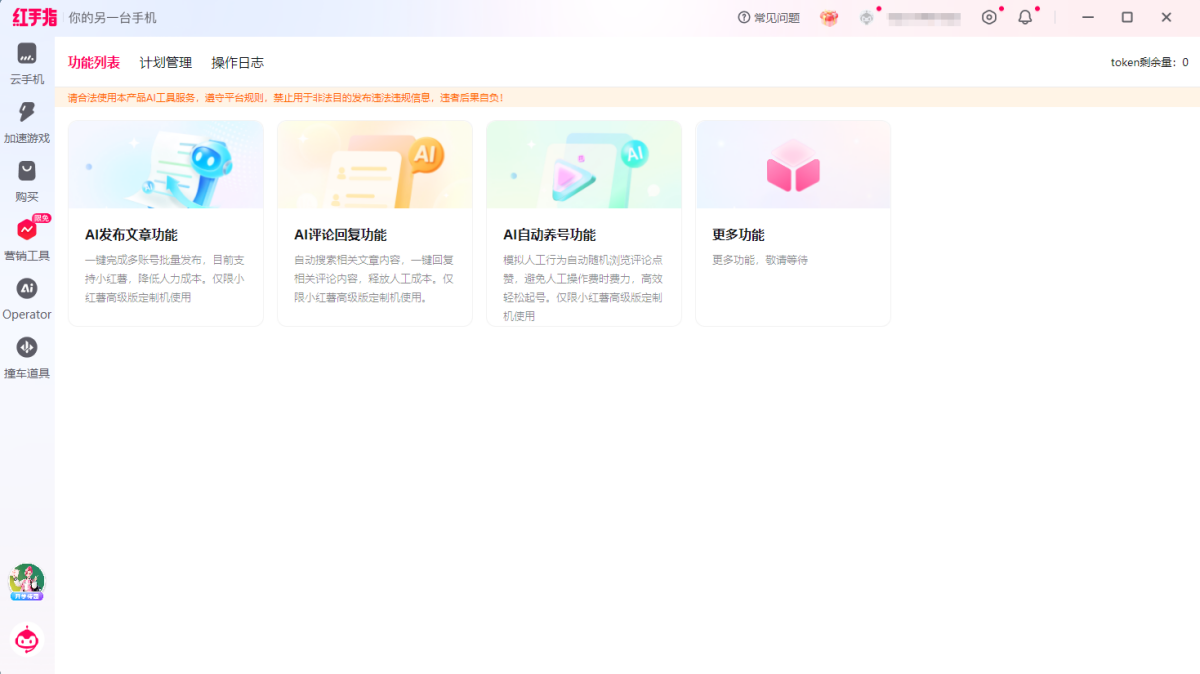Click the 更多功能 title
The width and height of the screenshot is (1200, 674).
coord(738,235)
